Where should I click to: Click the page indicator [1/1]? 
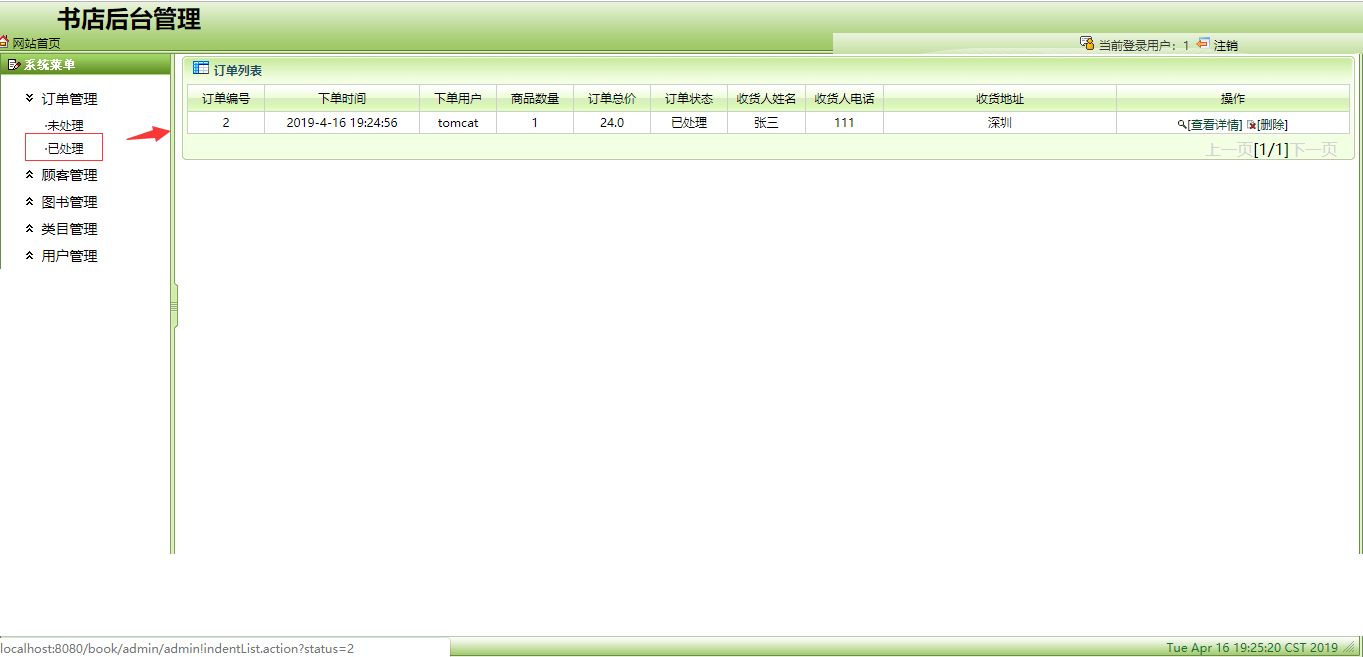(x=1271, y=150)
